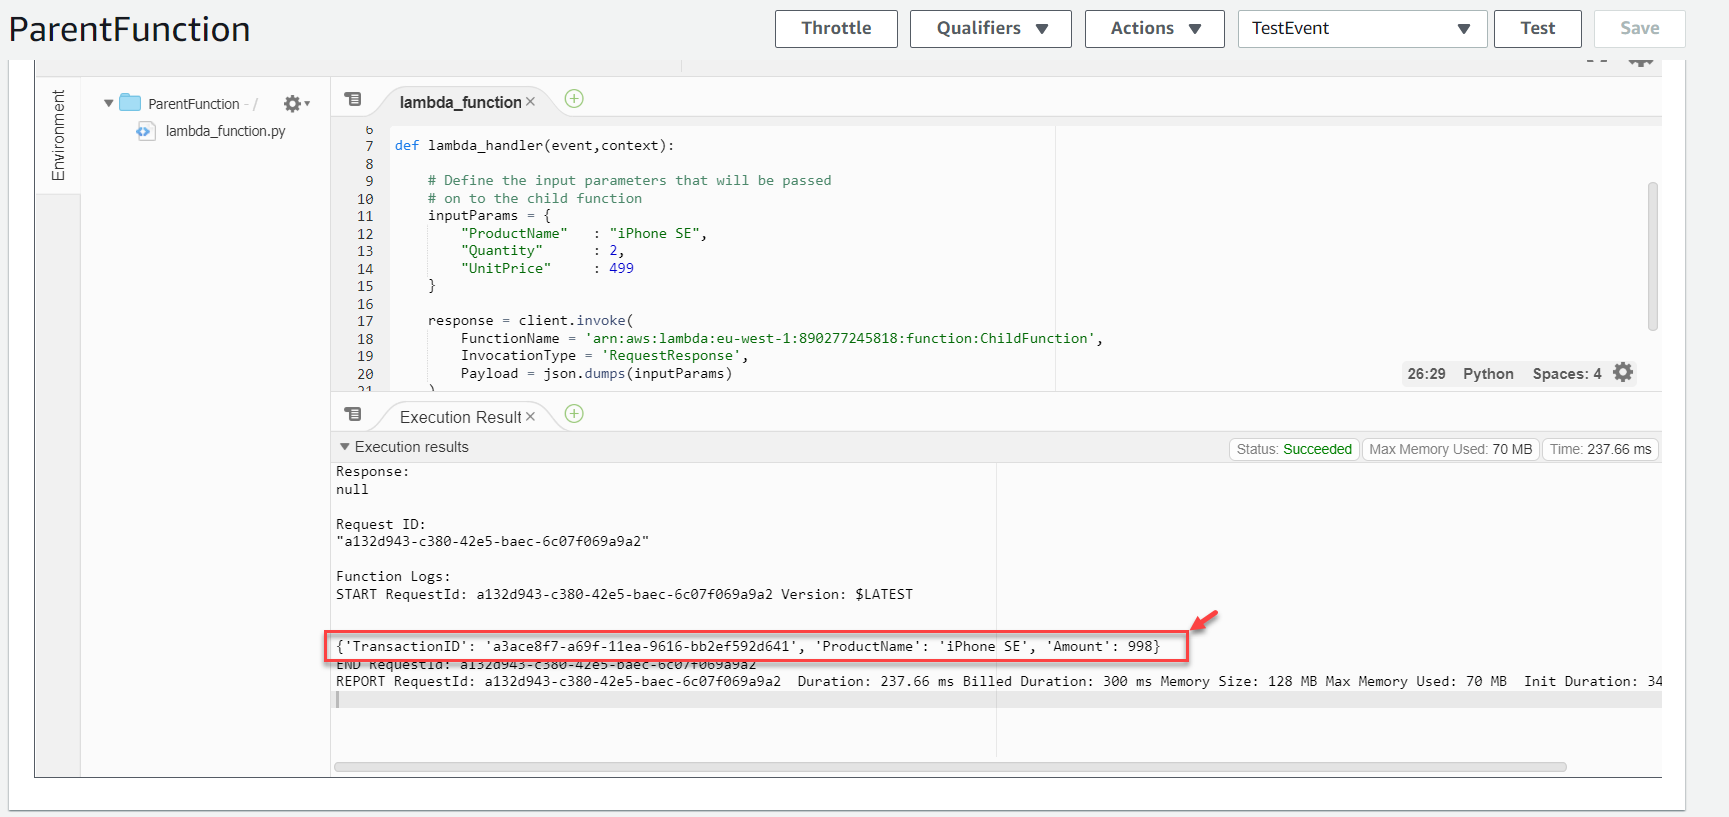Open the TestEvent selection dropdown

(1361, 29)
